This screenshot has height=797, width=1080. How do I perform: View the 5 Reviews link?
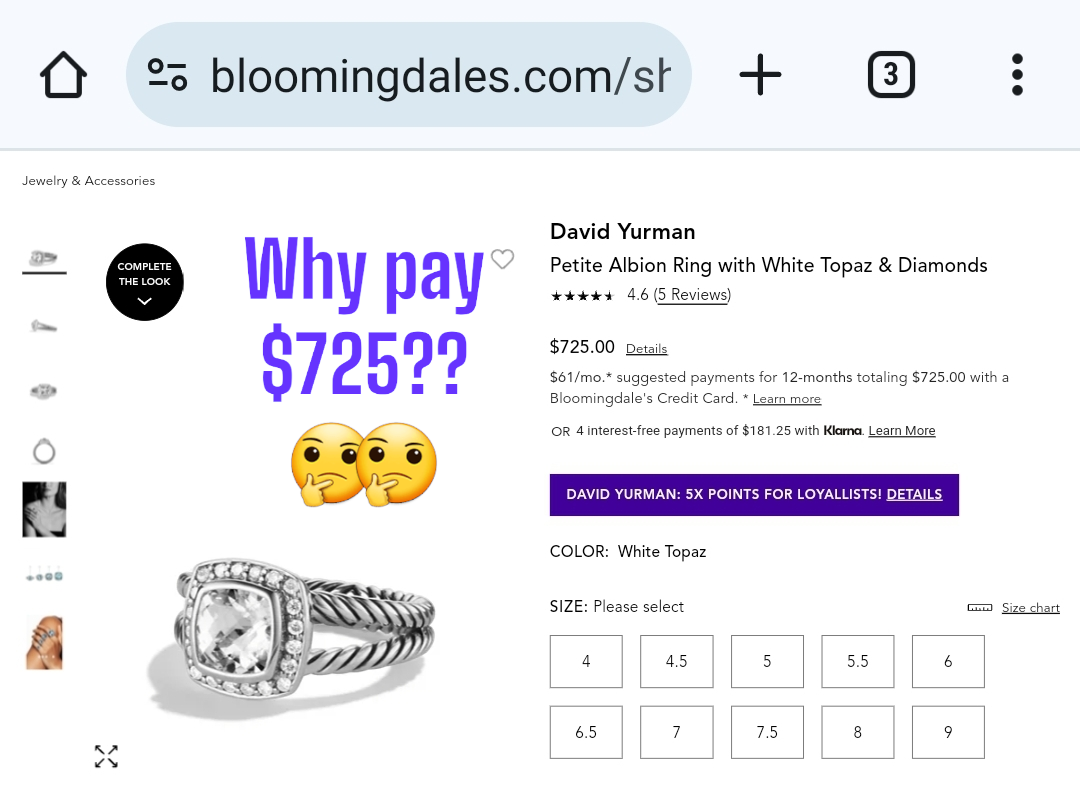point(693,295)
